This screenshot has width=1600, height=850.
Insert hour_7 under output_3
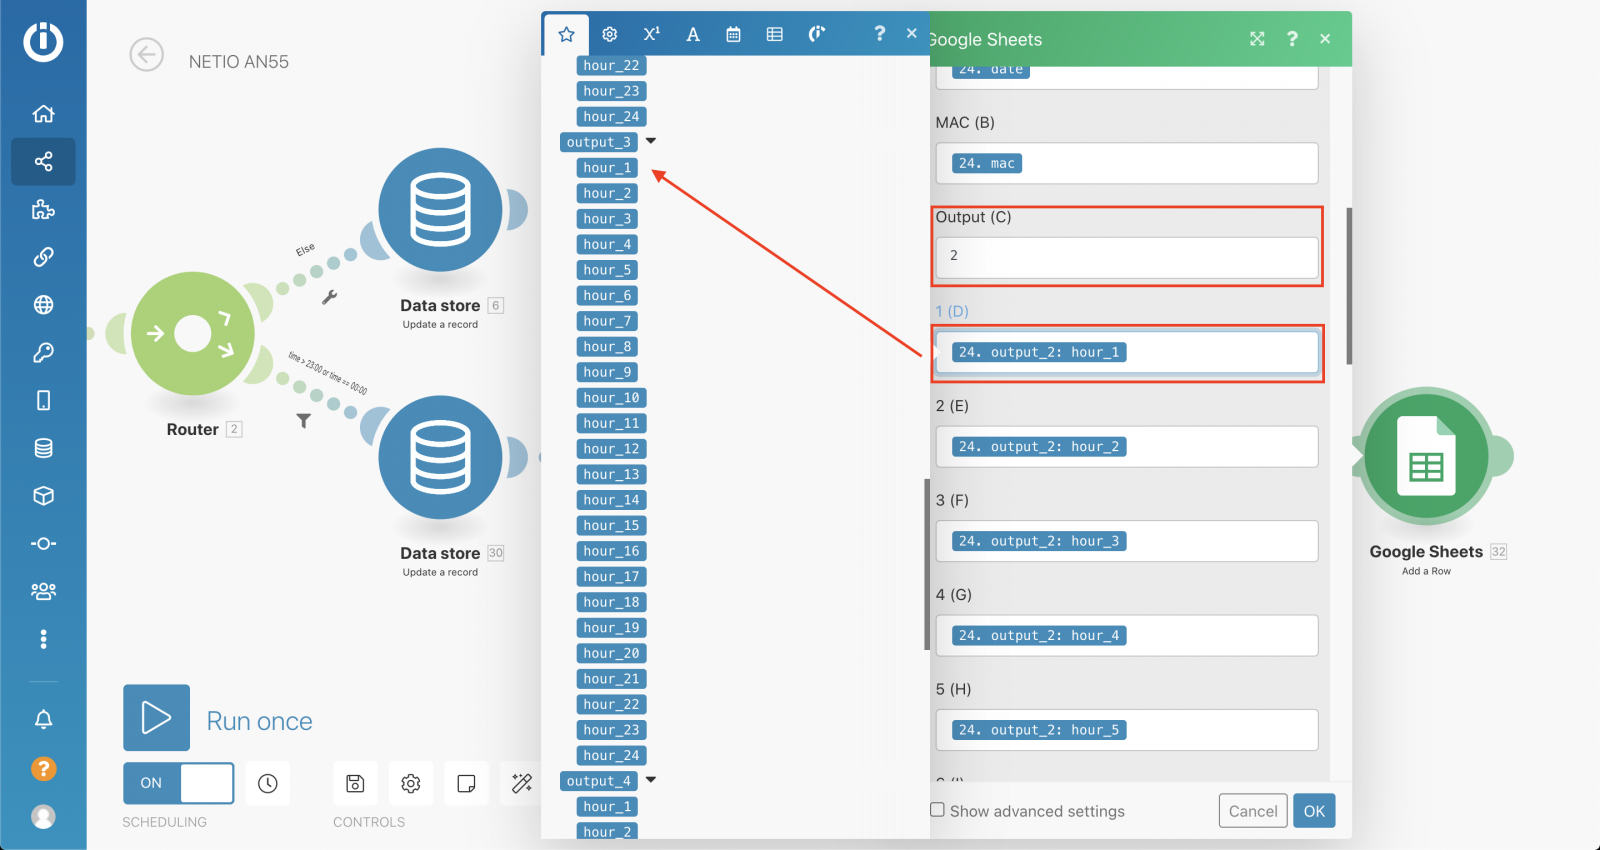pyautogui.click(x=607, y=321)
